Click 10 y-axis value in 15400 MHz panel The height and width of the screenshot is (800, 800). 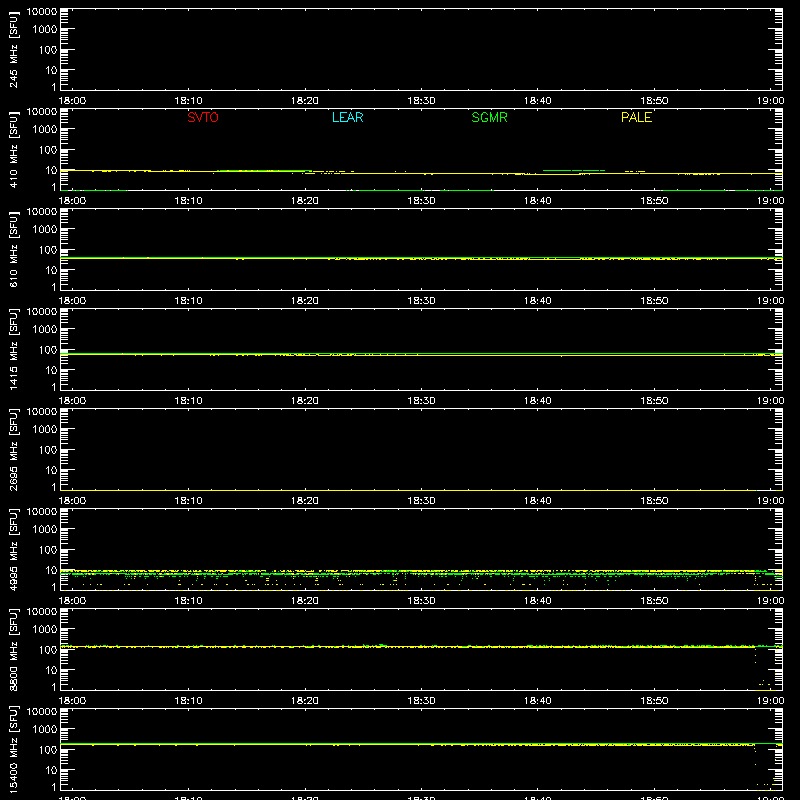click(51, 770)
